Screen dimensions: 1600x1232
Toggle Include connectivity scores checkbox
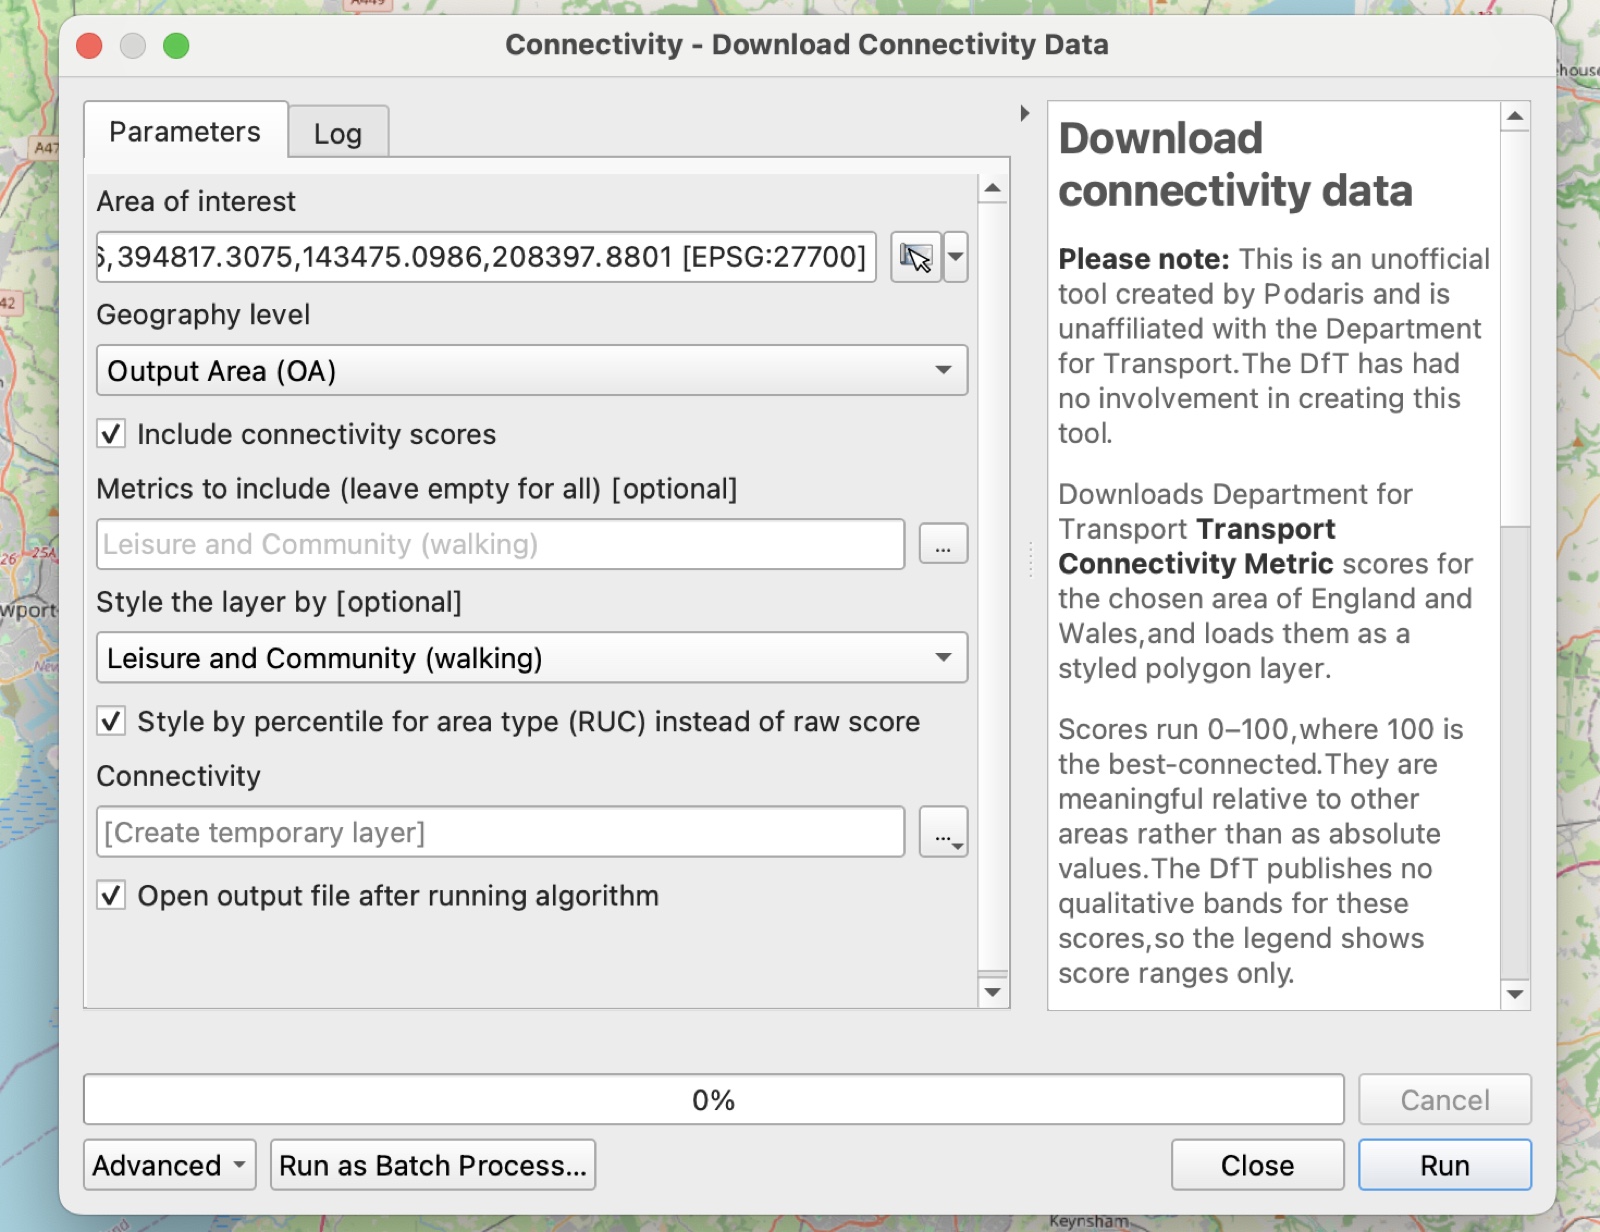(x=111, y=434)
